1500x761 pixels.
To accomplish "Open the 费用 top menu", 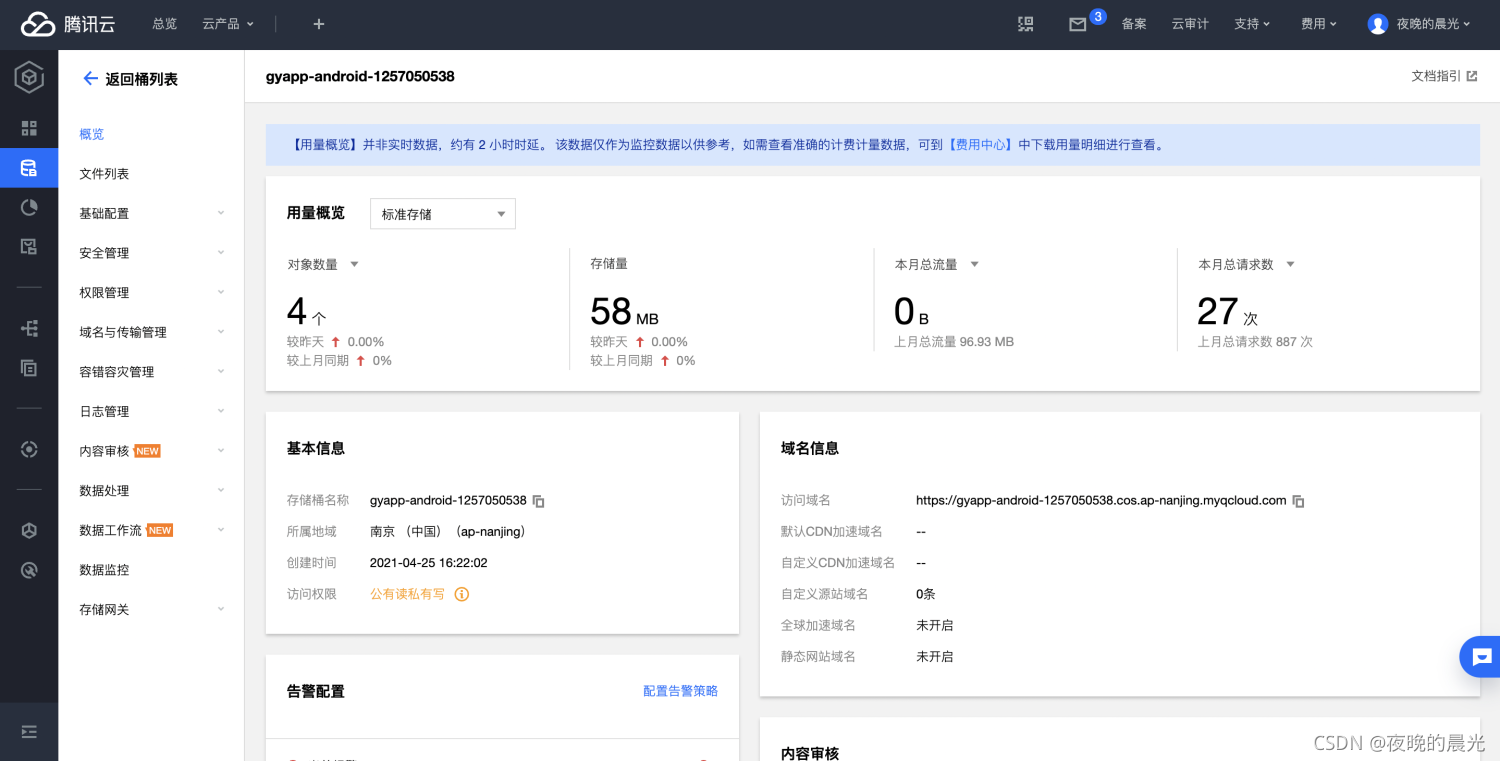I will pyautogui.click(x=1319, y=24).
